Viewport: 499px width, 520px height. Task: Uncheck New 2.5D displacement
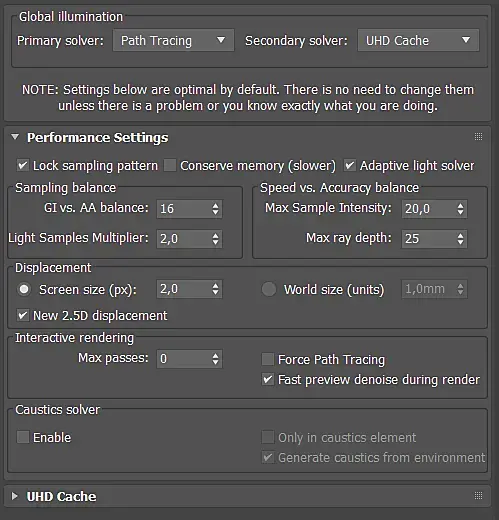pyautogui.click(x=23, y=315)
